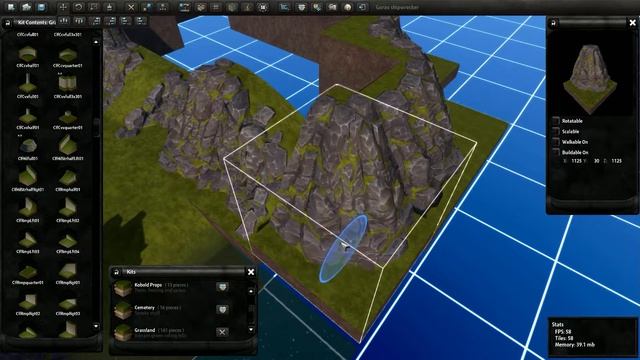Toggle the Scalable checkbox
Viewport: 640px width, 360px height.
pos(556,131)
